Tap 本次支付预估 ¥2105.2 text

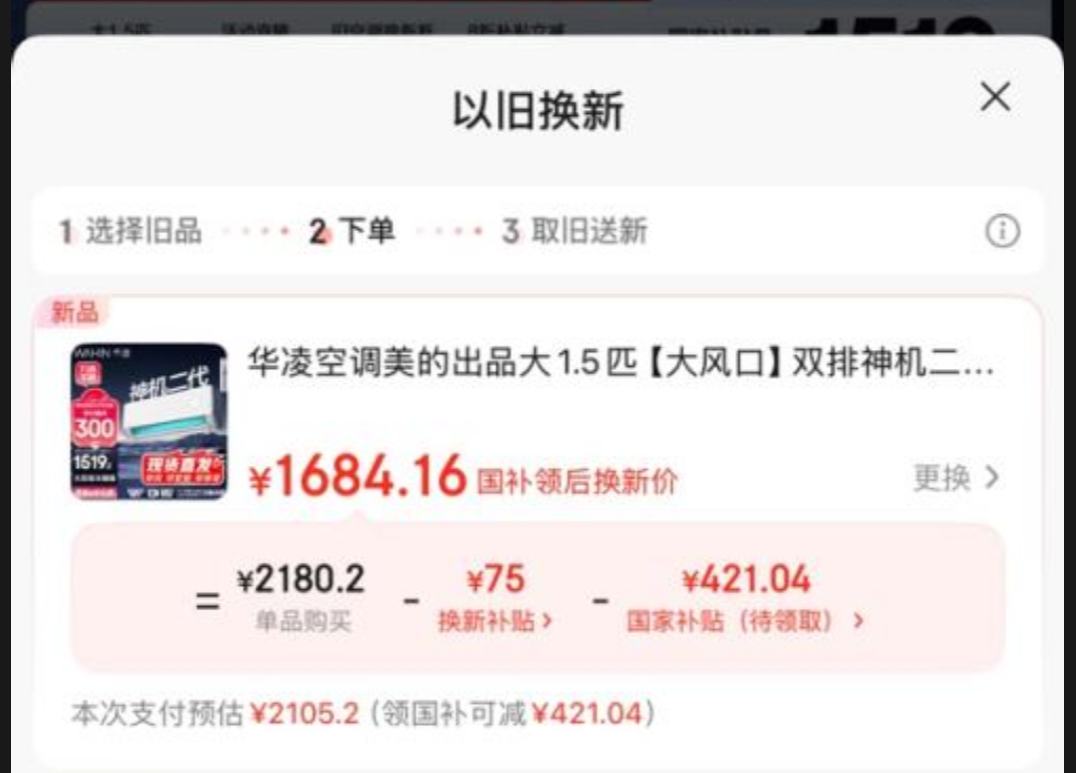(215, 714)
